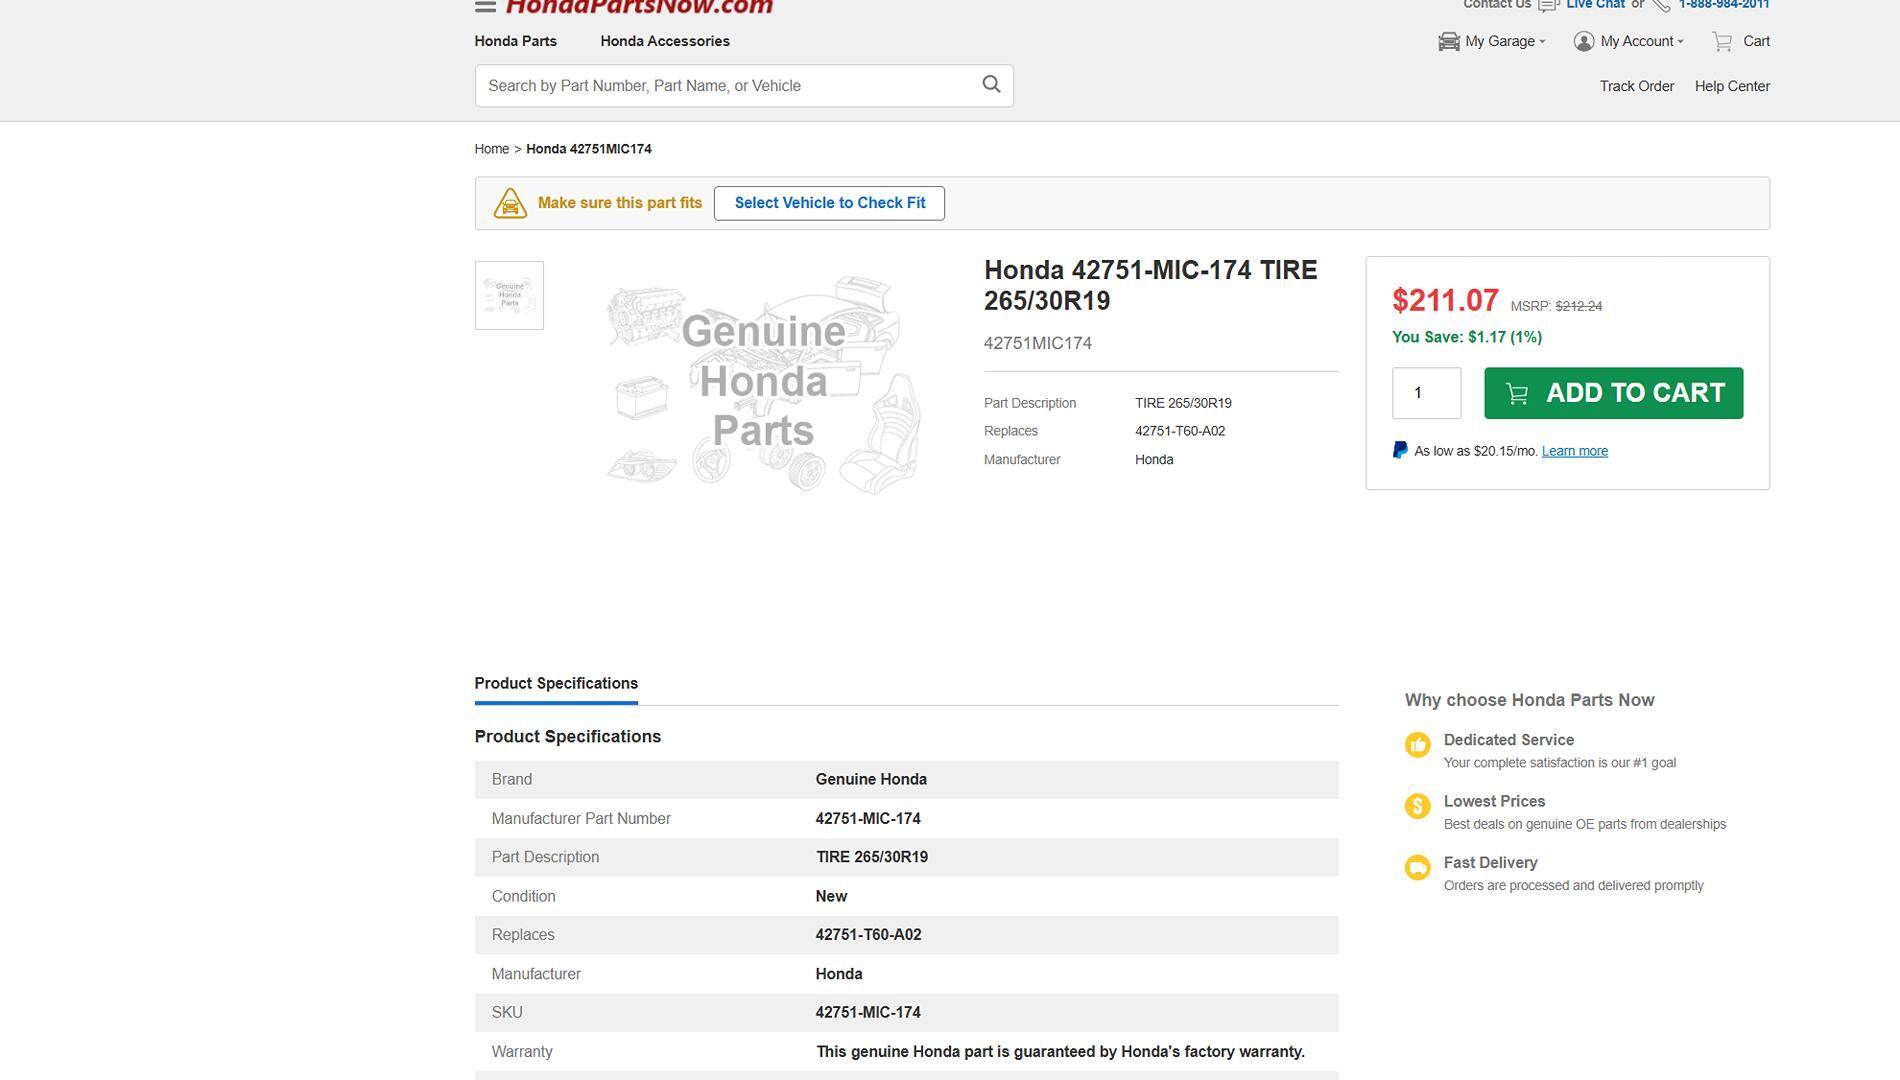Image resolution: width=1900 pixels, height=1080 pixels.
Task: Click the top Replaces value 42751-T60-A02
Action: (1180, 431)
